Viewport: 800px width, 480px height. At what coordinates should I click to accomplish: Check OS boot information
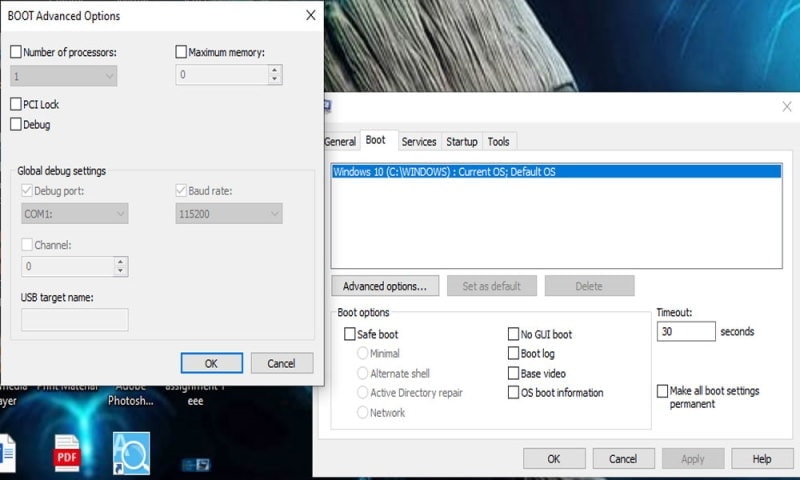[x=513, y=392]
